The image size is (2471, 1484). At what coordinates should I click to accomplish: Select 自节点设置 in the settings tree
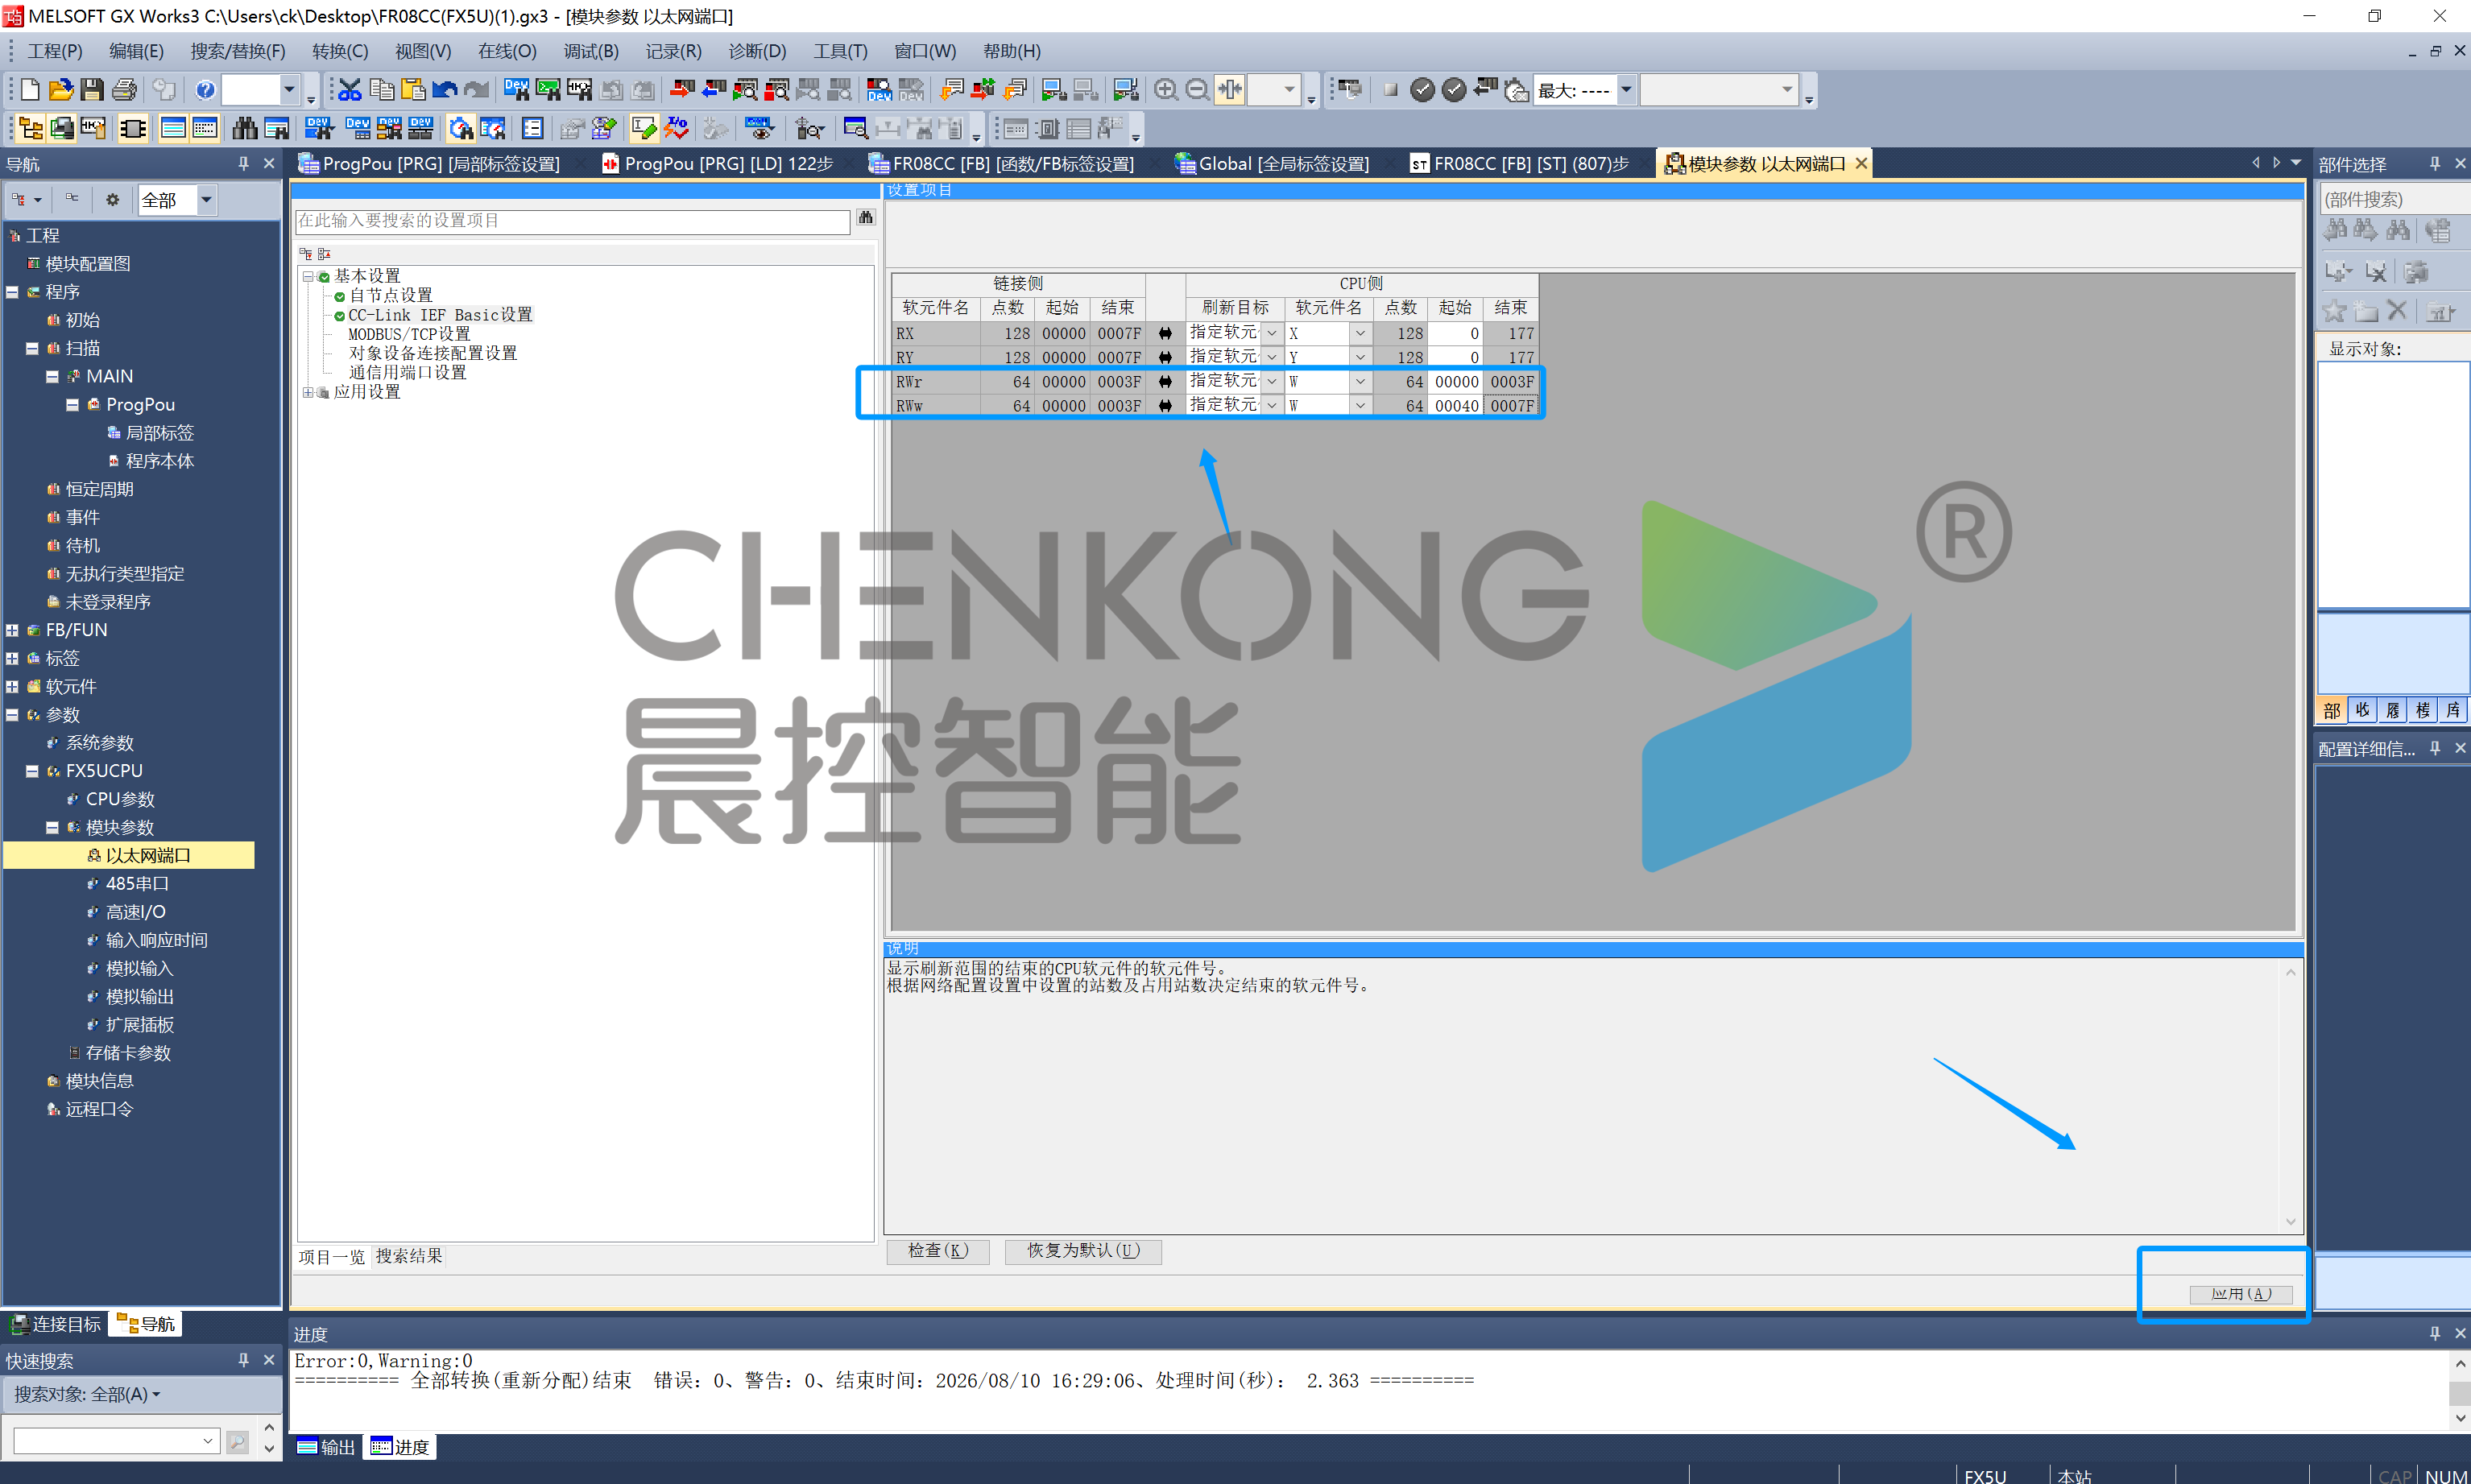pyautogui.click(x=390, y=295)
